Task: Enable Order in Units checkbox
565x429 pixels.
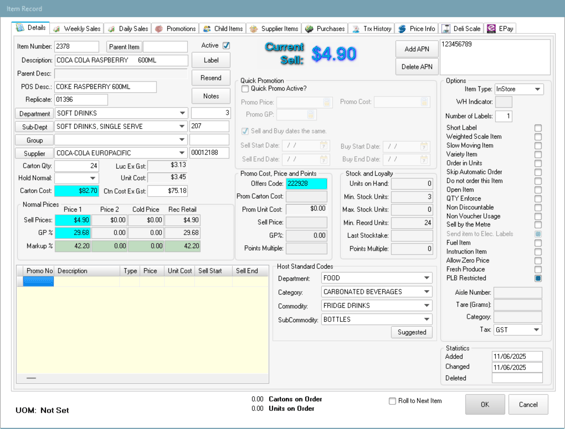Action: (x=538, y=163)
